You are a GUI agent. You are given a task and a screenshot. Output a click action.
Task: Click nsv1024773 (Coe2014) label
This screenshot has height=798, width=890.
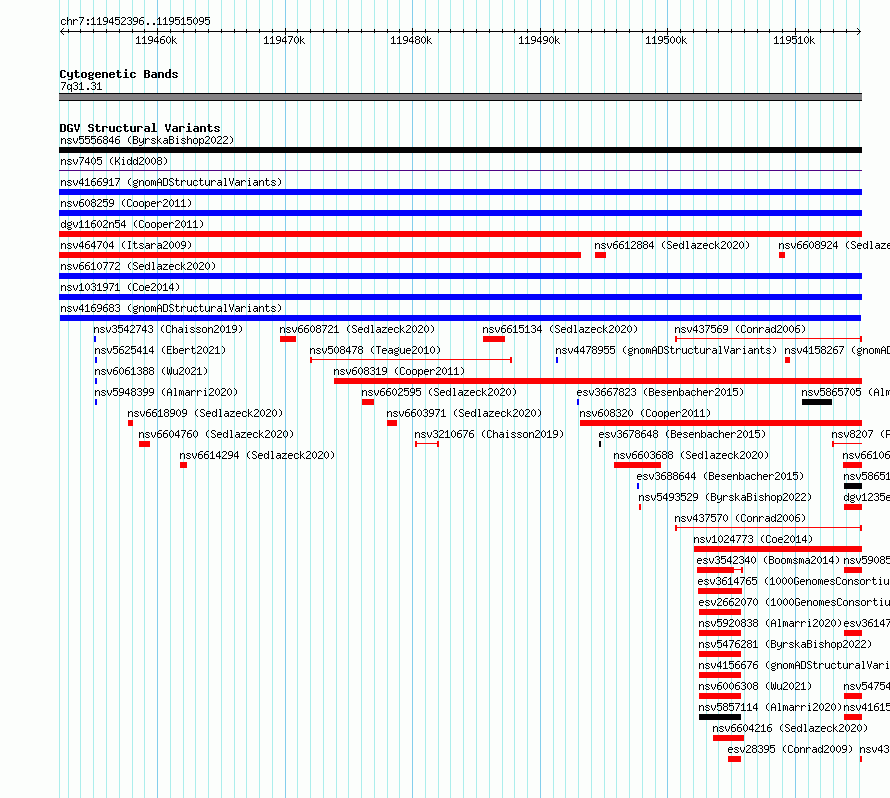tap(753, 539)
